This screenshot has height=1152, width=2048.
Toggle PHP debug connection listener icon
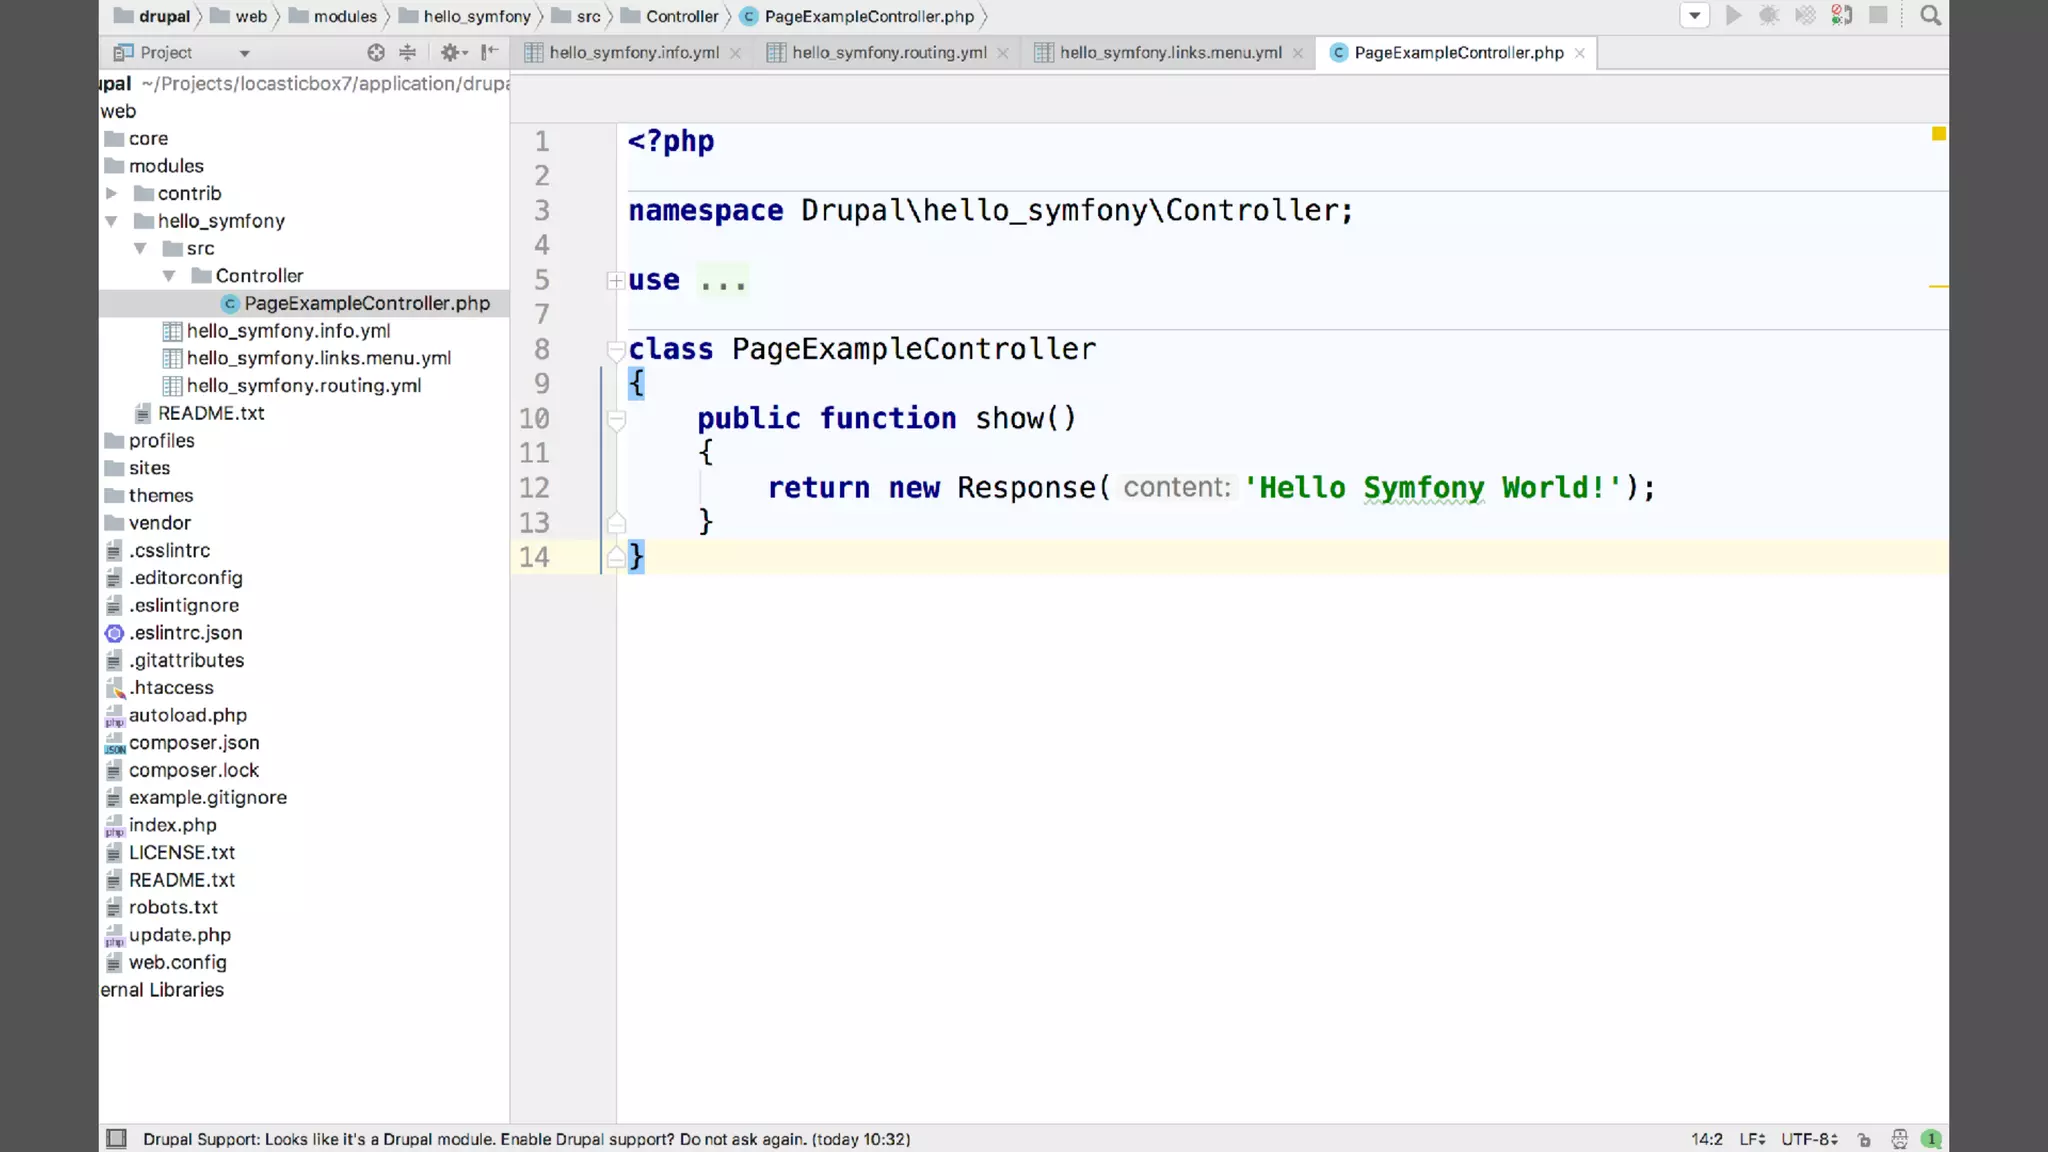coord(1842,16)
